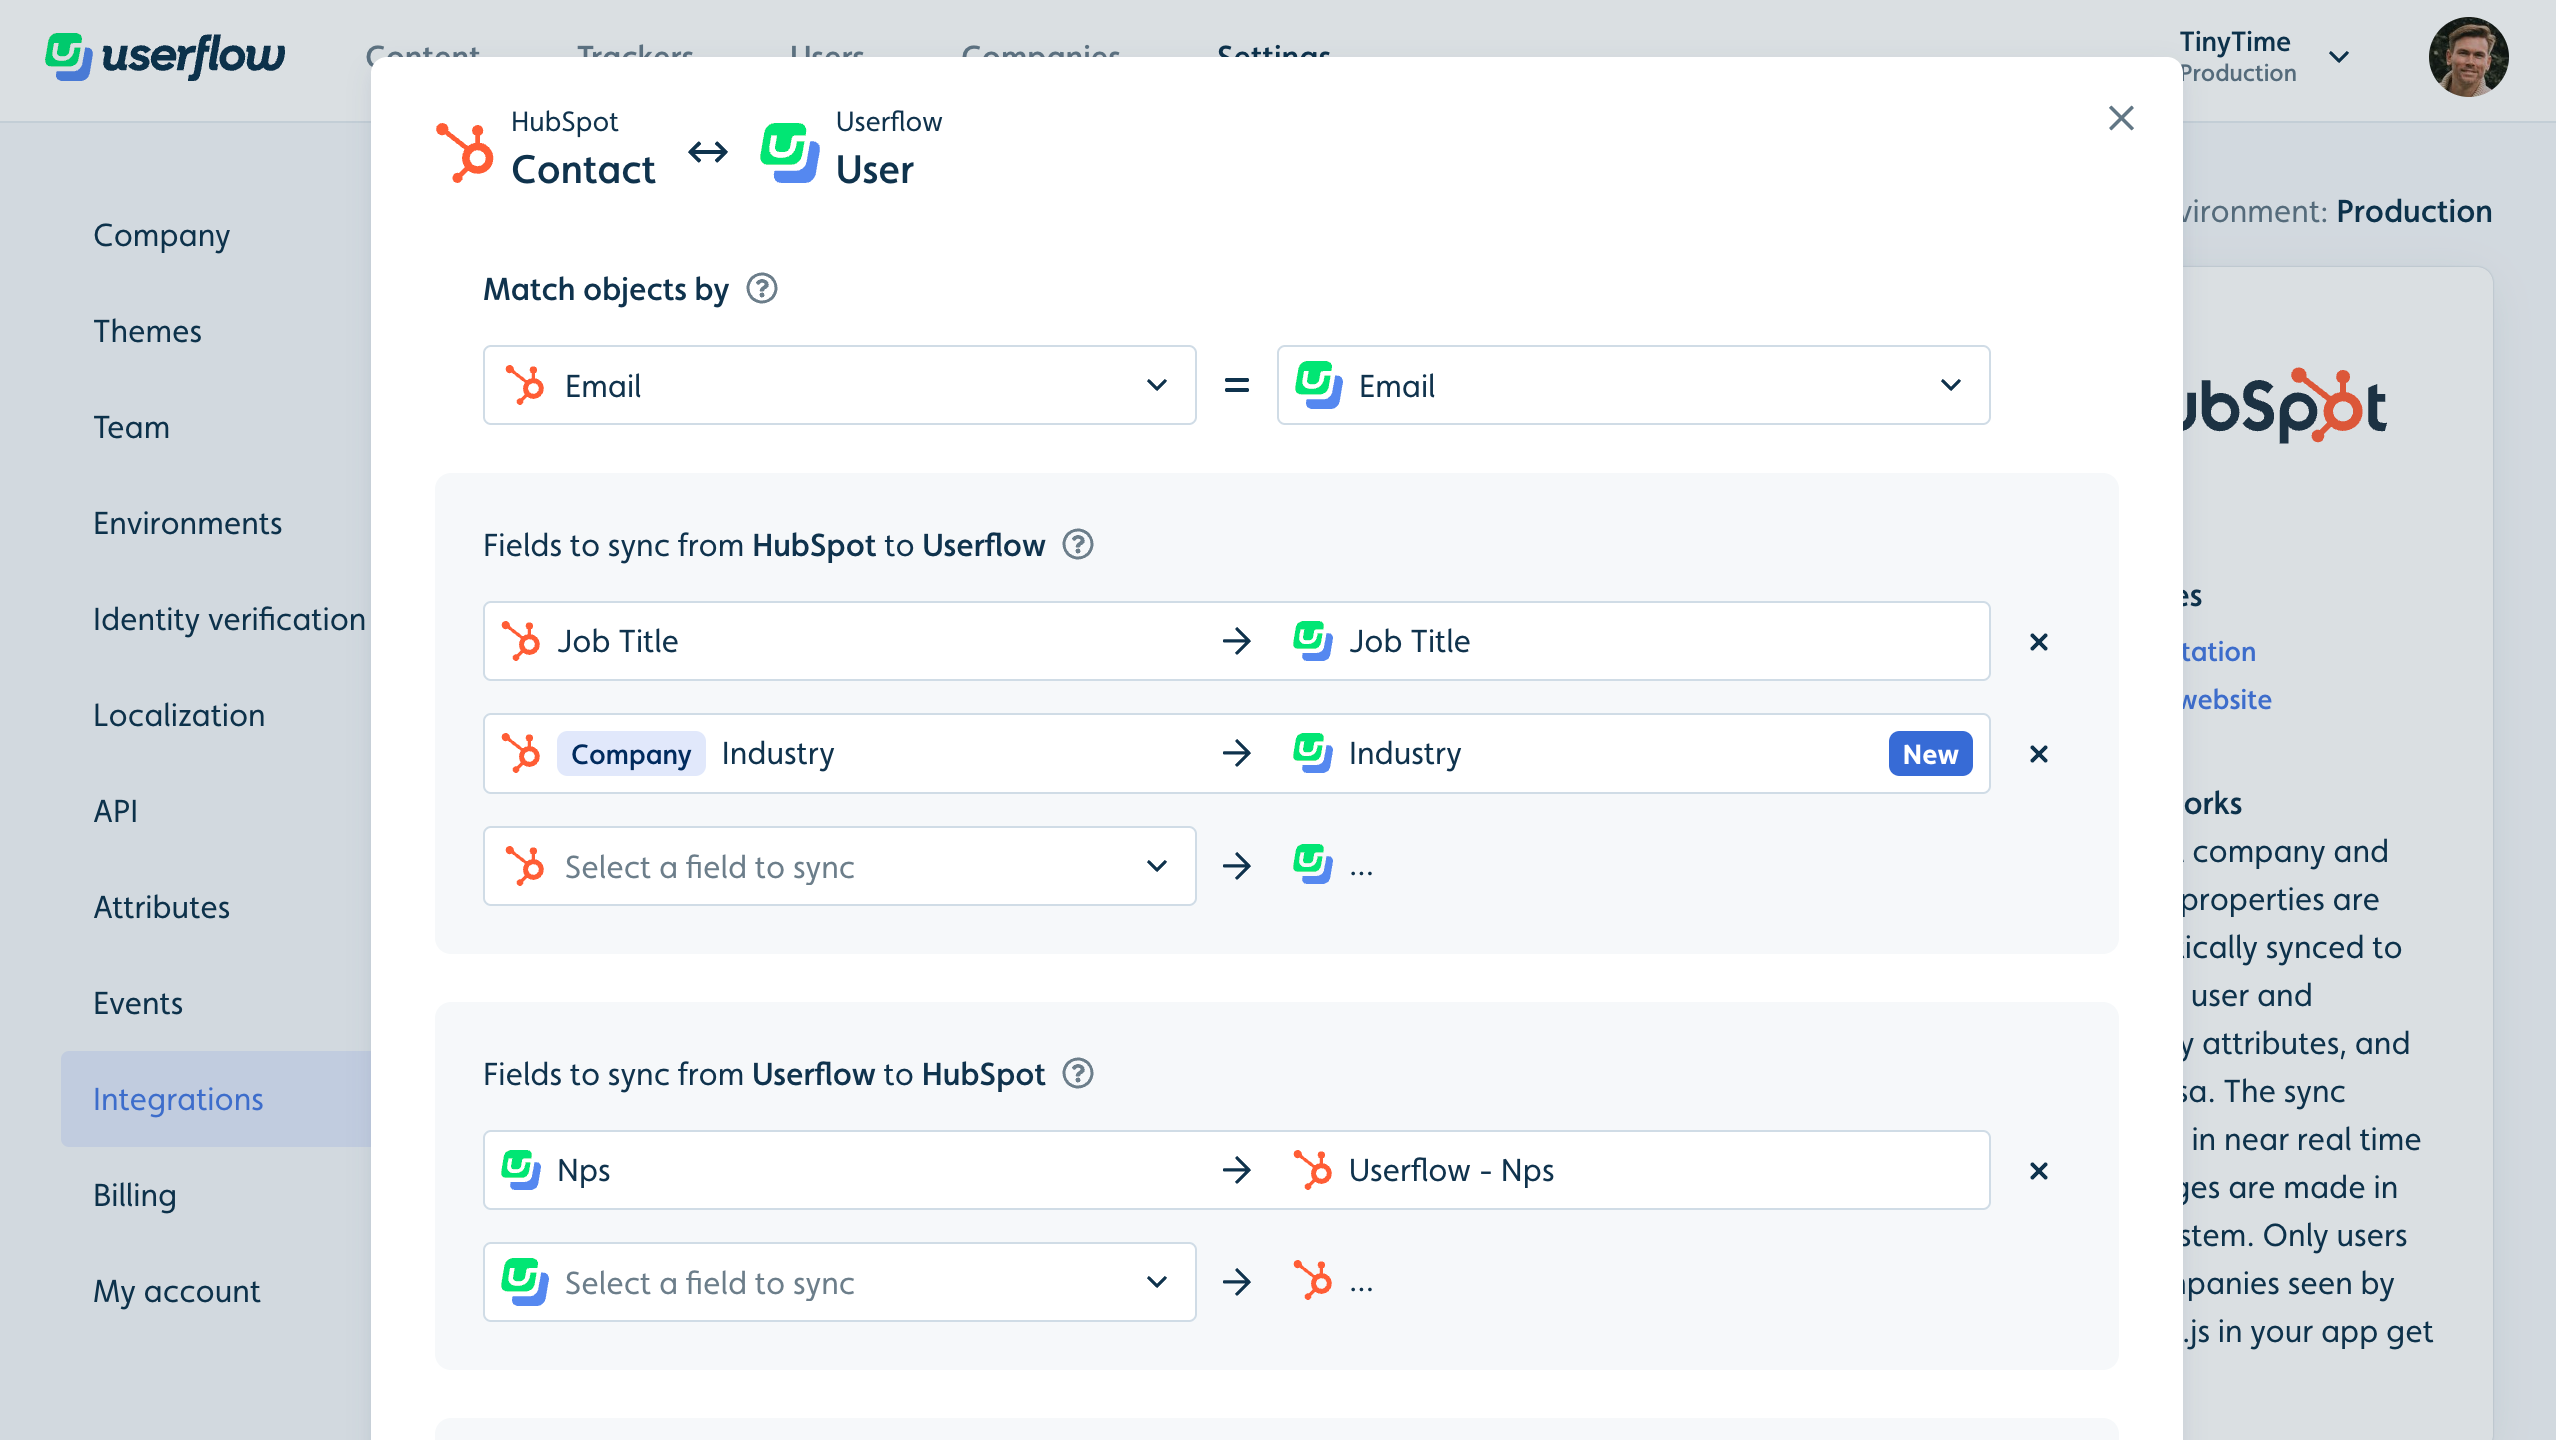
Task: Click the bidirectional arrow icon in header
Action: click(x=708, y=152)
